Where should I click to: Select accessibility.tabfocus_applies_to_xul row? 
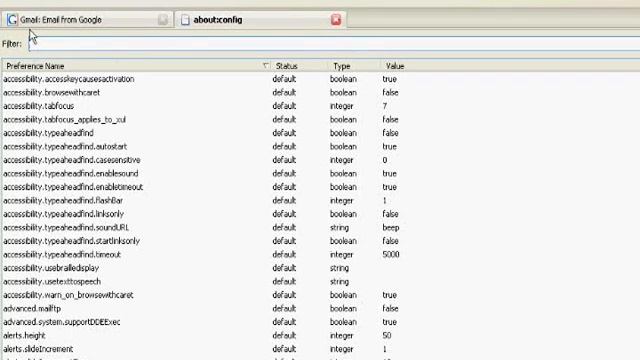click(321, 119)
